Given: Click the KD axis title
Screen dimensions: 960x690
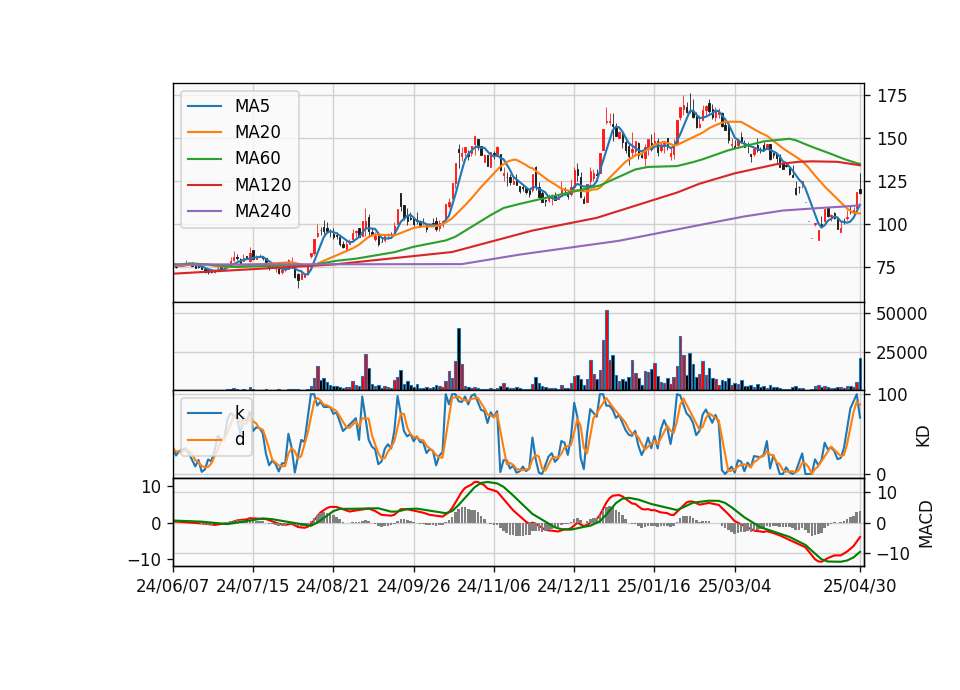Looking at the screenshot, I should [x=923, y=437].
